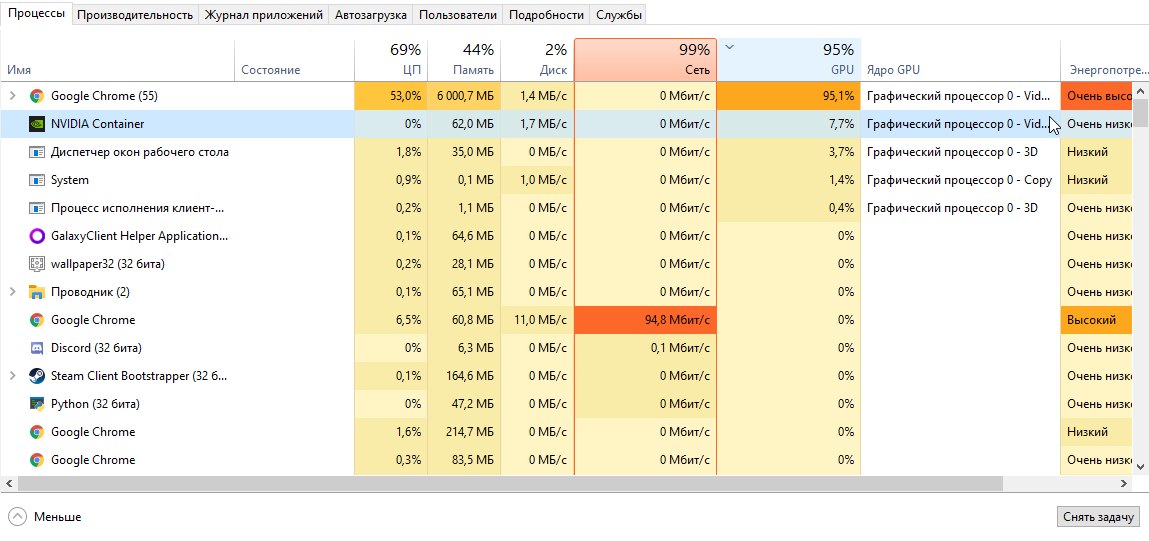Sort by the ЦП column header
This screenshot has height=541, width=1149.
click(x=391, y=60)
